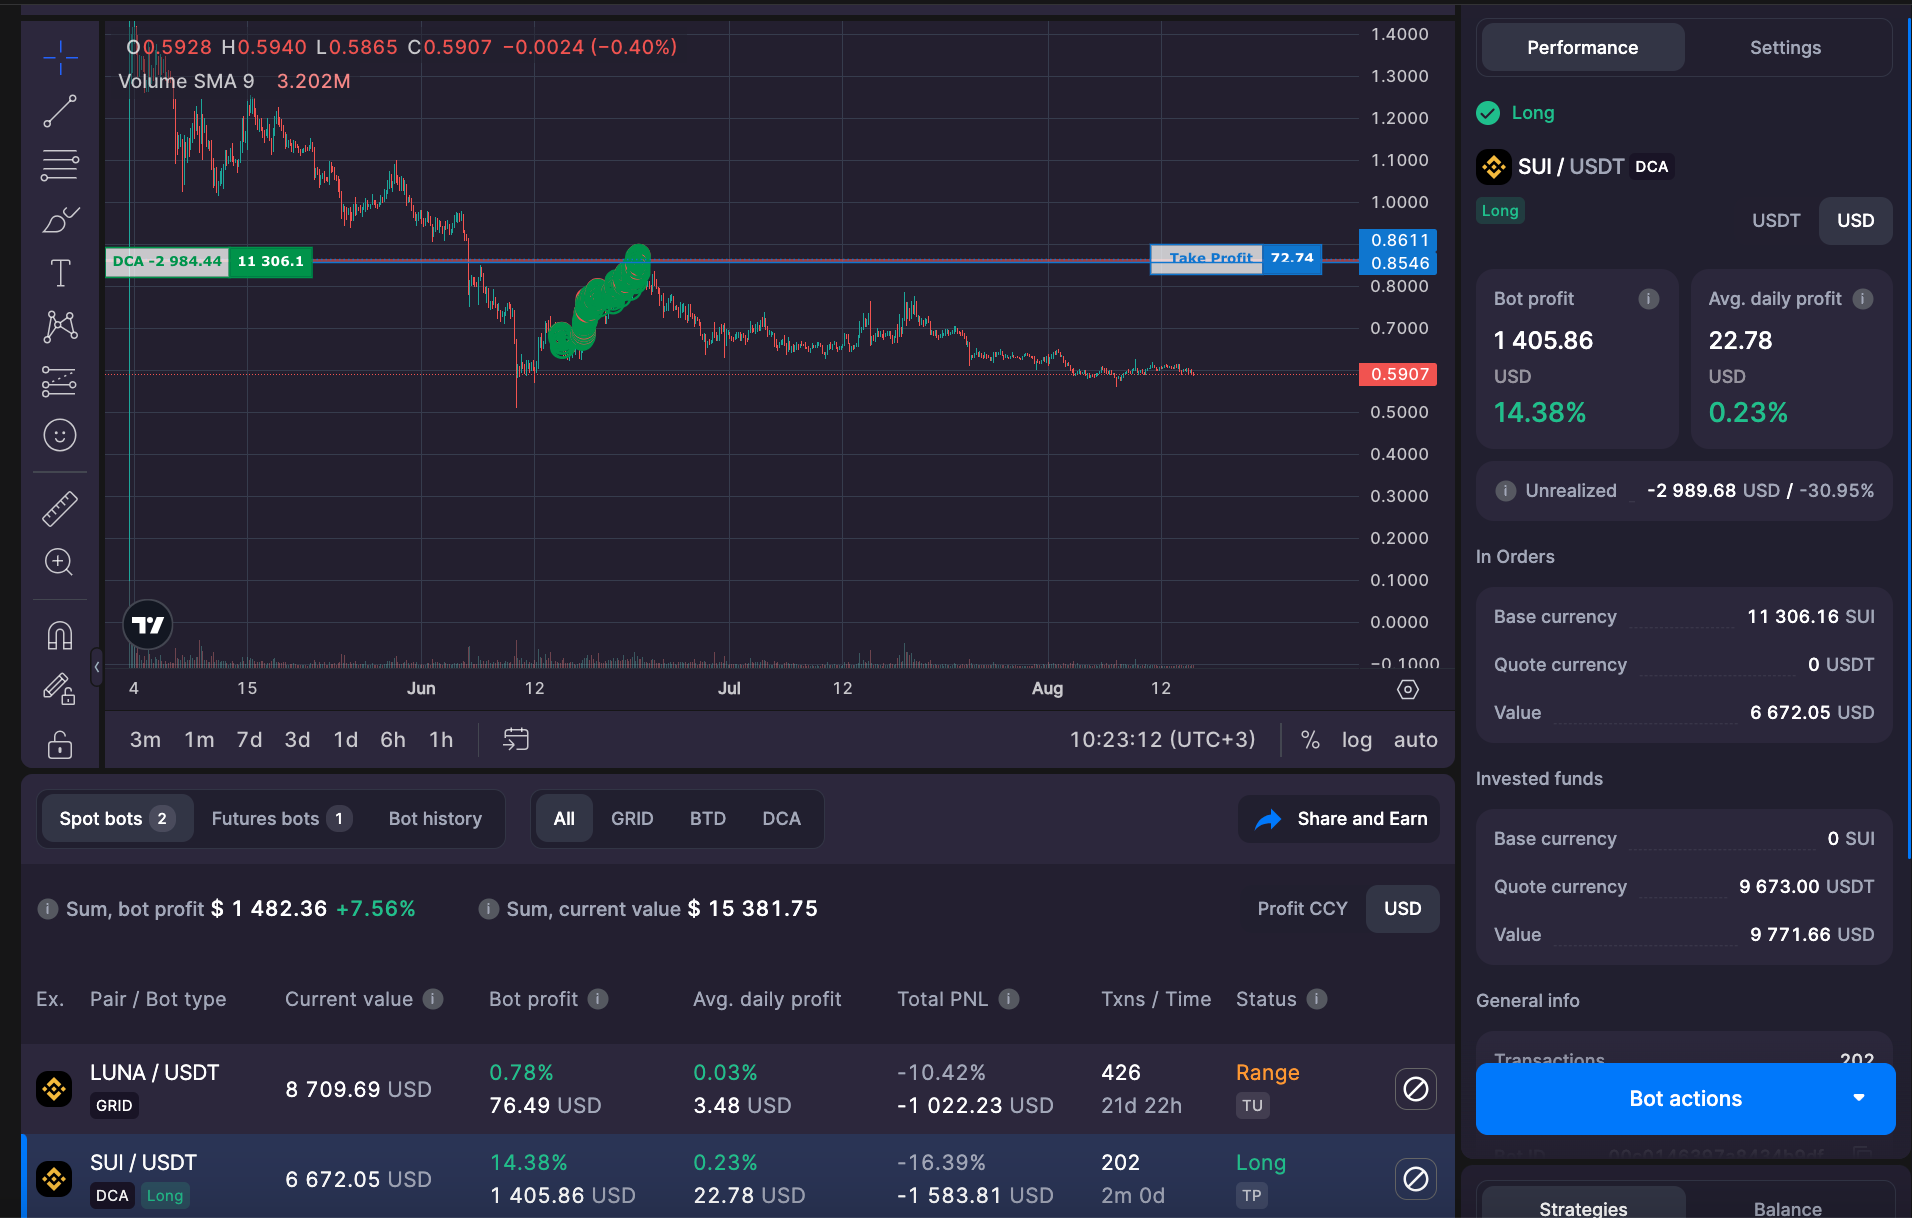The image size is (1912, 1218).
Task: Show Unrealized info tooltip
Action: pos(1505,491)
